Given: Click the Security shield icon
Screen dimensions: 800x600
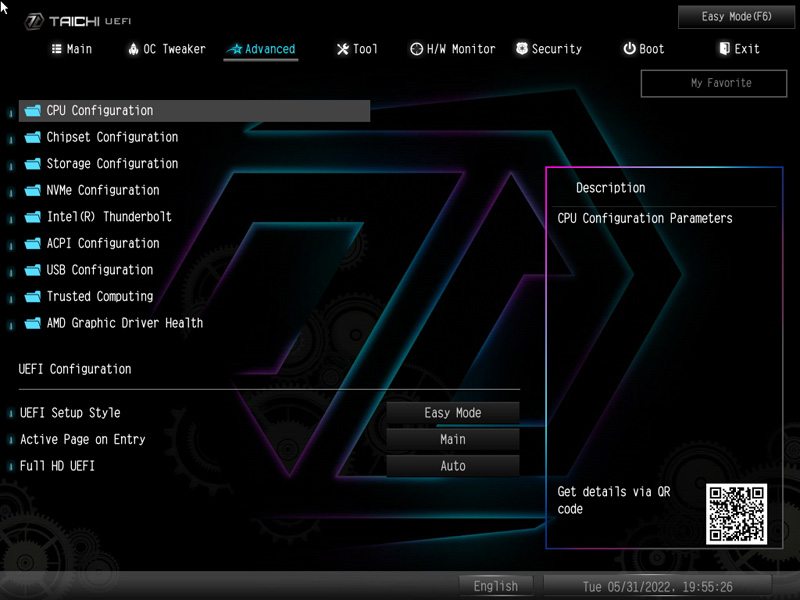Looking at the screenshot, I should 522,49.
